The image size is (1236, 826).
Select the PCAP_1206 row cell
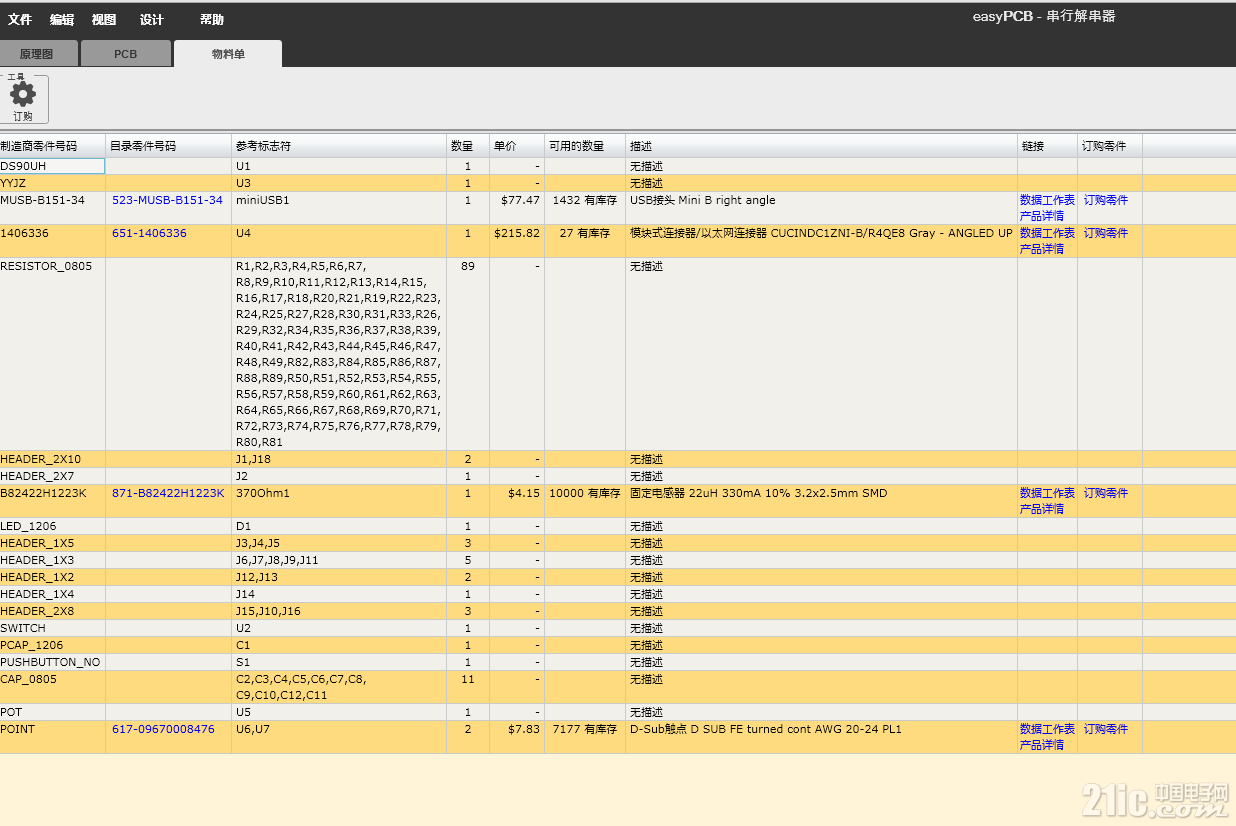coord(52,645)
